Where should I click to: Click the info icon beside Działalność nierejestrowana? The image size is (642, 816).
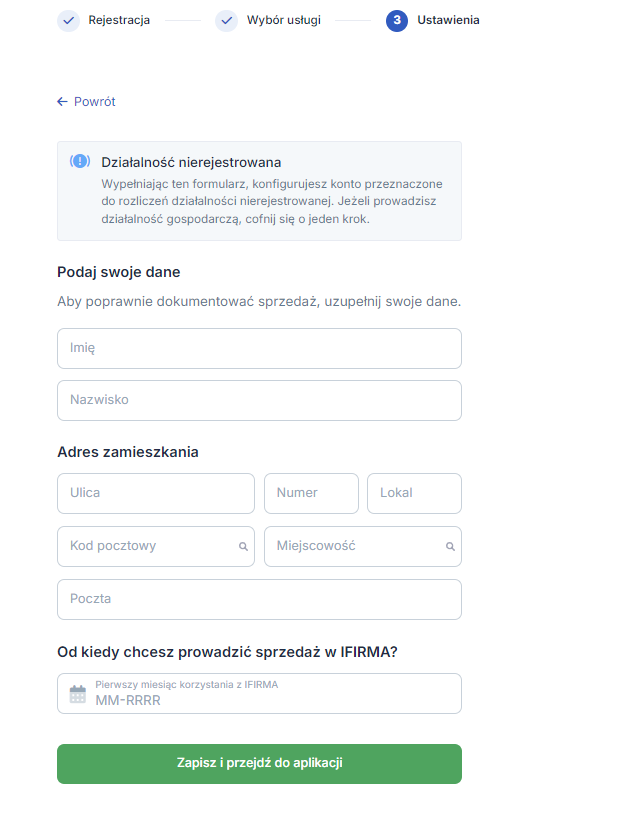point(80,162)
